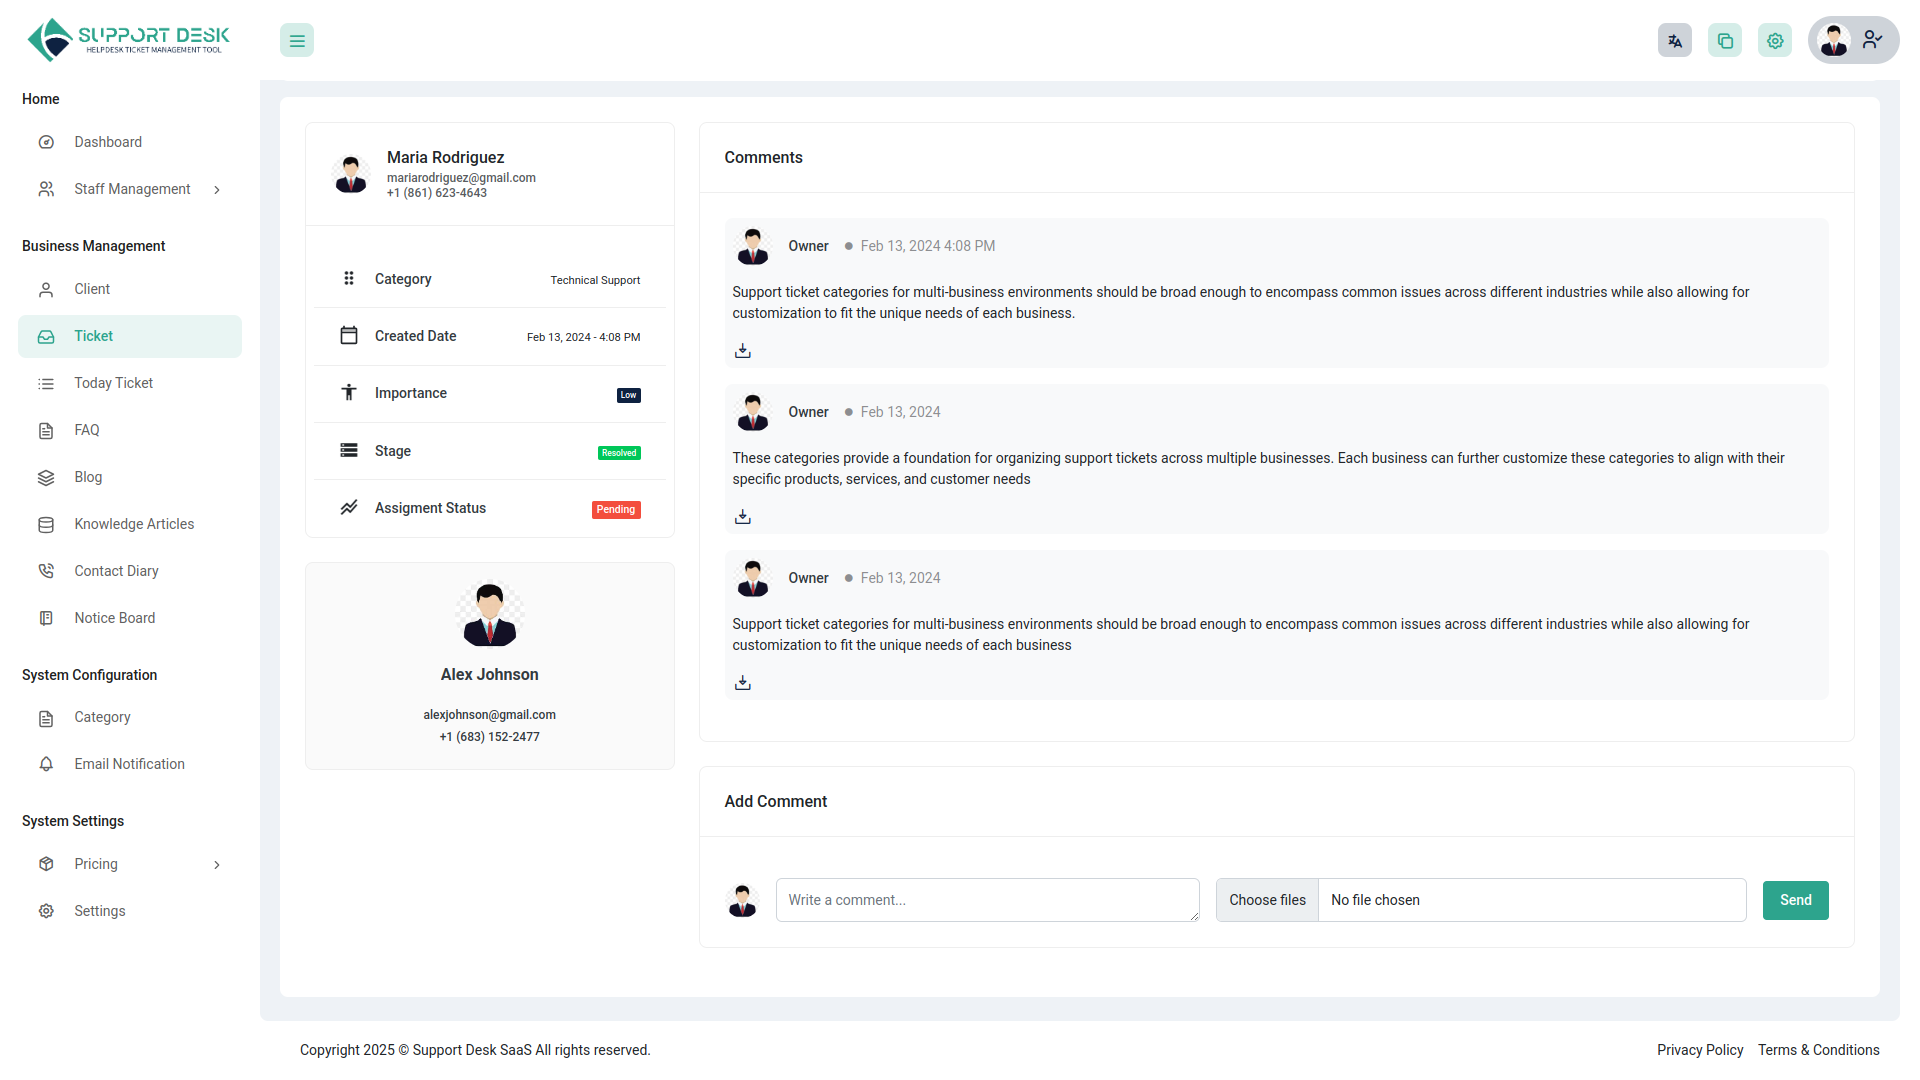Expand the Staff Management submenu
This screenshot has width=1920, height=1080.
point(218,189)
